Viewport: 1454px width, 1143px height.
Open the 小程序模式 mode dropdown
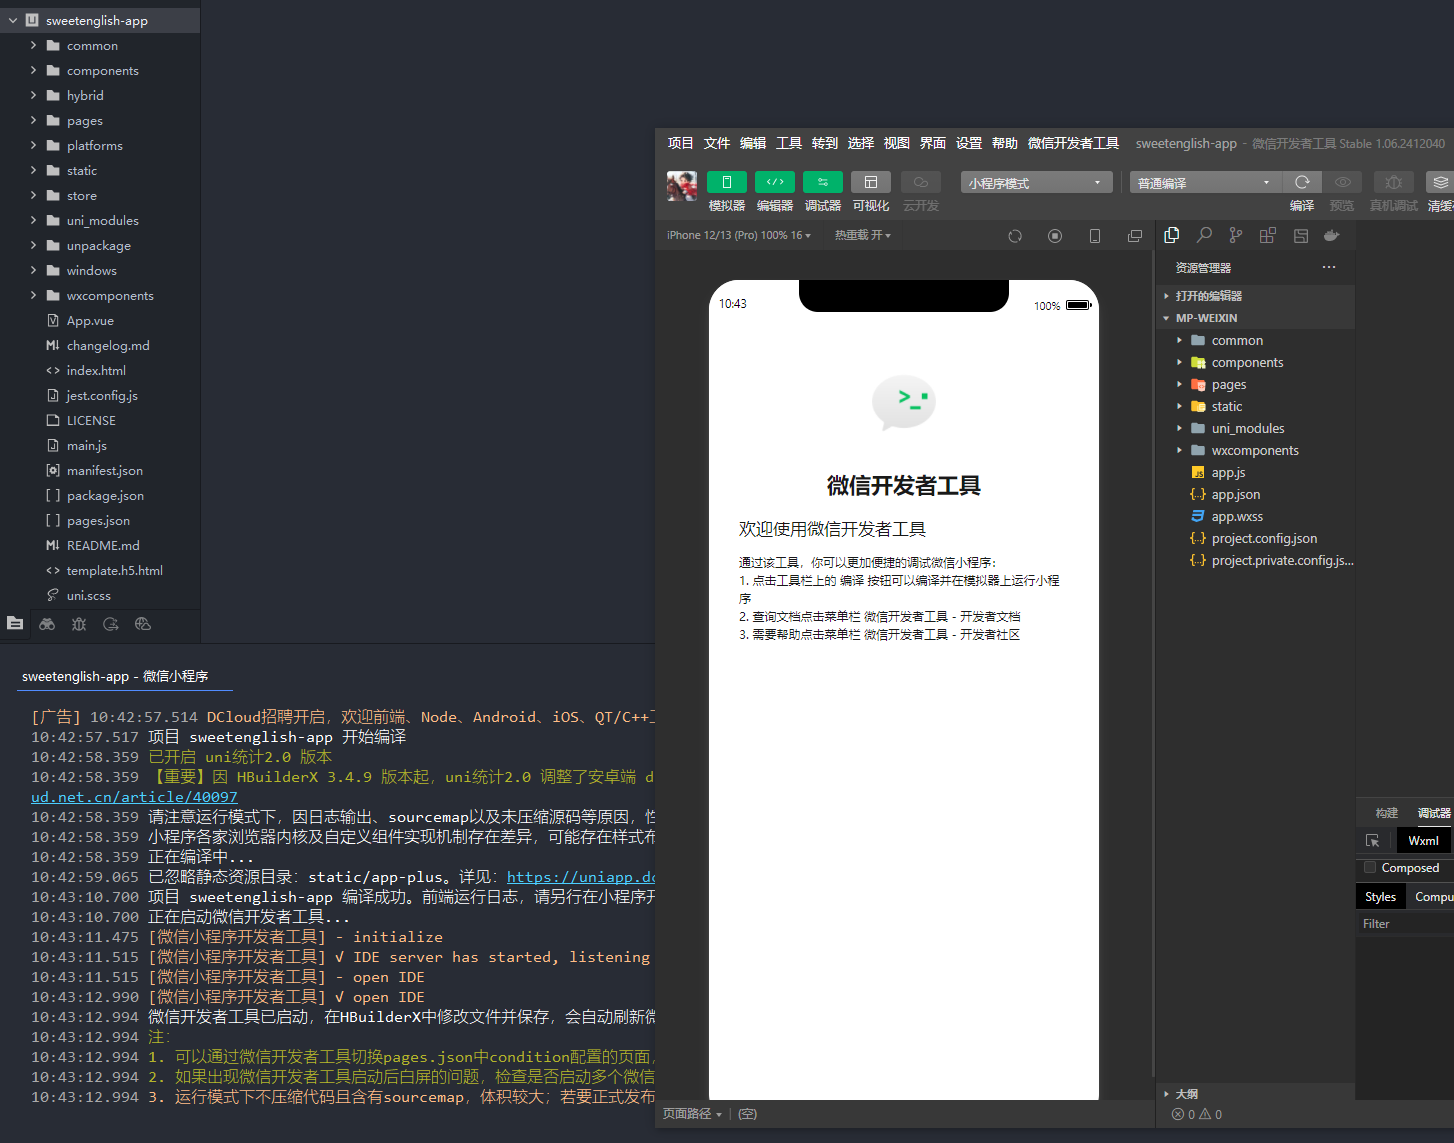coord(1037,183)
